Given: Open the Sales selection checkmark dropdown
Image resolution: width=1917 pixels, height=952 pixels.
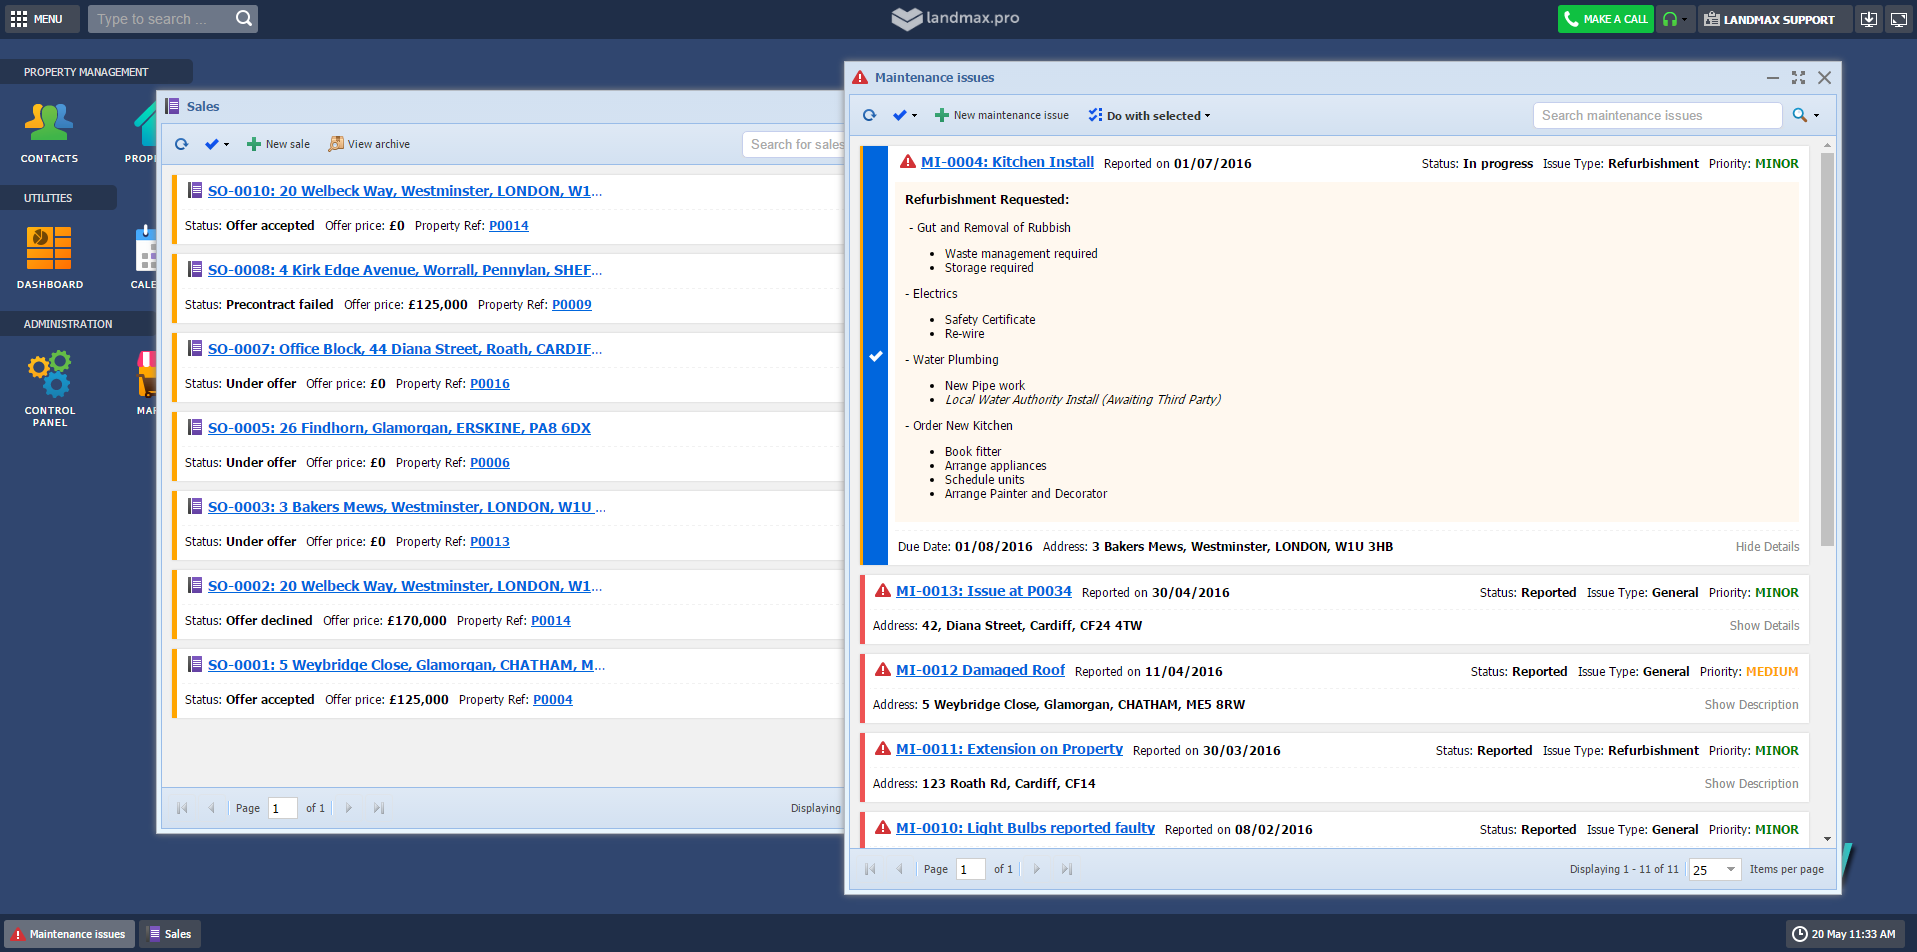Looking at the screenshot, I should (216, 144).
